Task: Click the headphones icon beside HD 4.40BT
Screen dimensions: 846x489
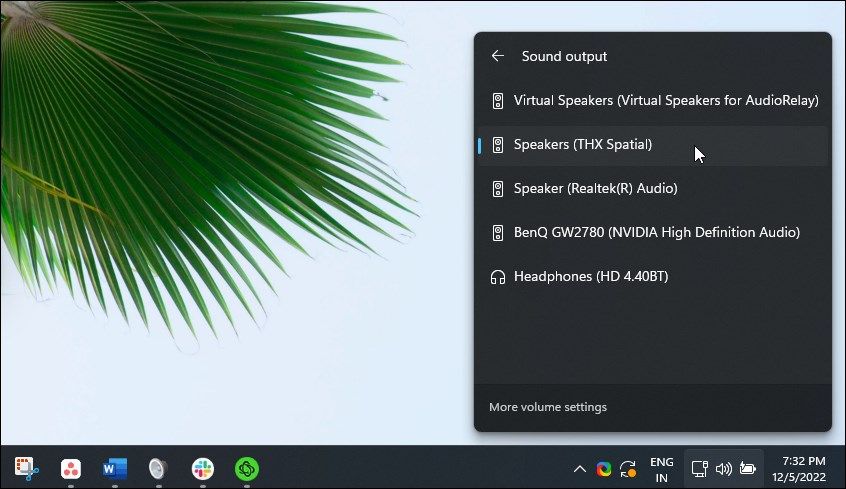Action: [x=497, y=277]
